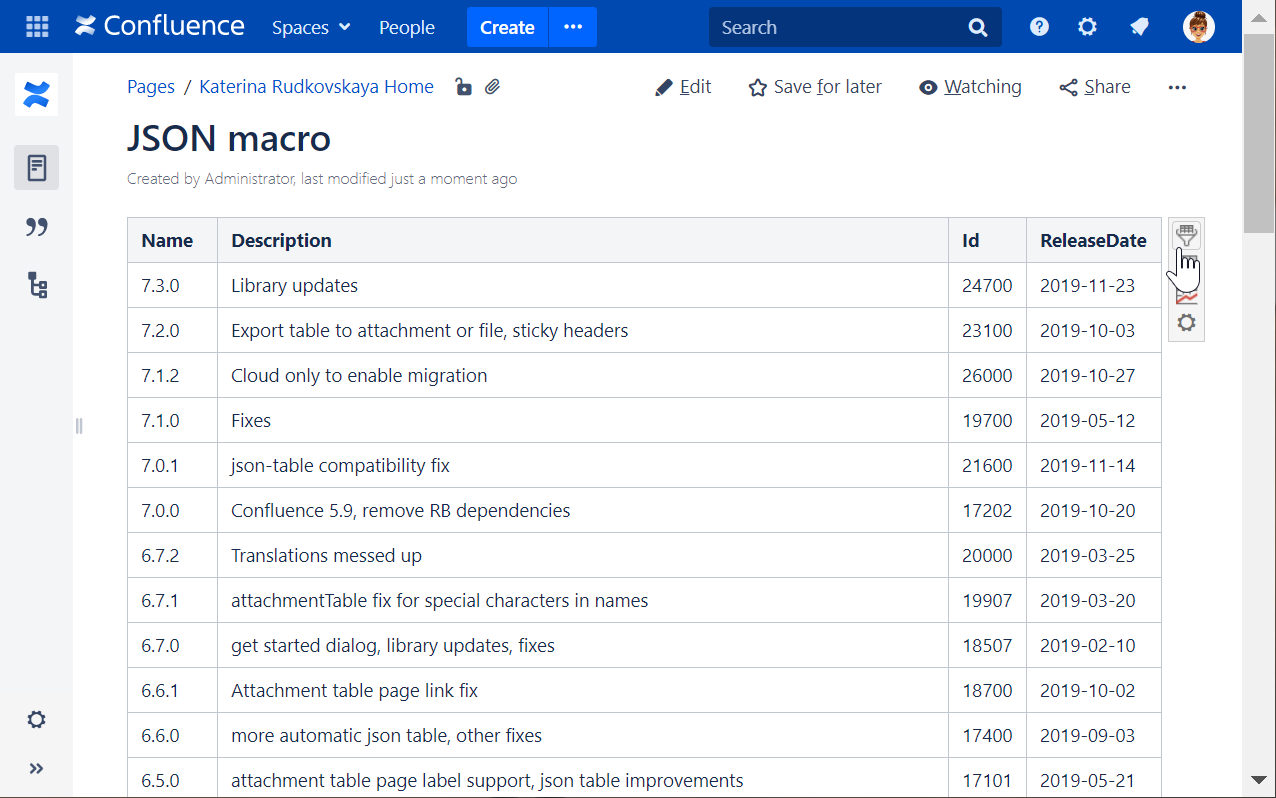Open Katerina Rudkovskaya Home breadcrumb link

[316, 87]
